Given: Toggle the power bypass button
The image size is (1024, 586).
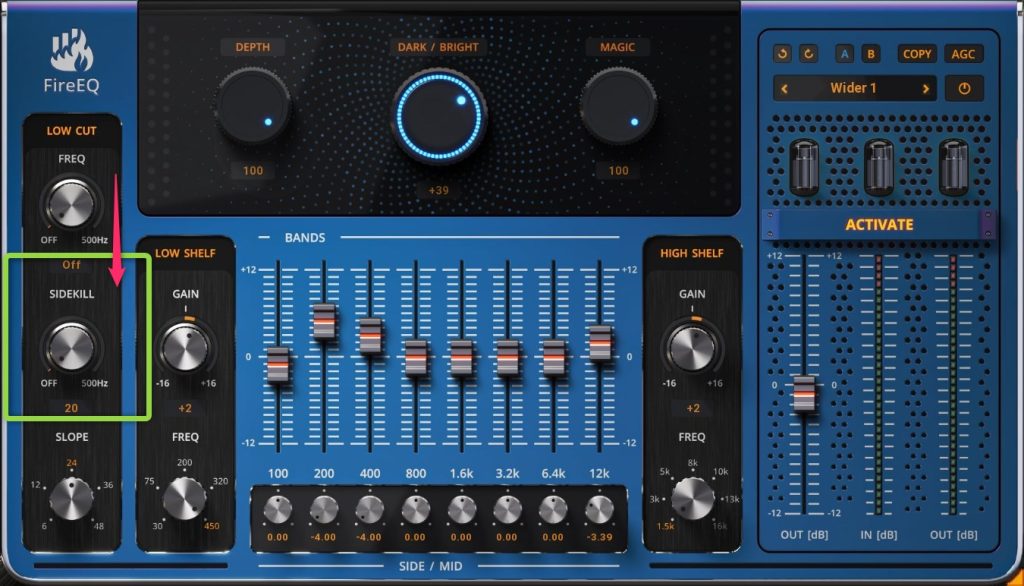Looking at the screenshot, I should pos(964,88).
